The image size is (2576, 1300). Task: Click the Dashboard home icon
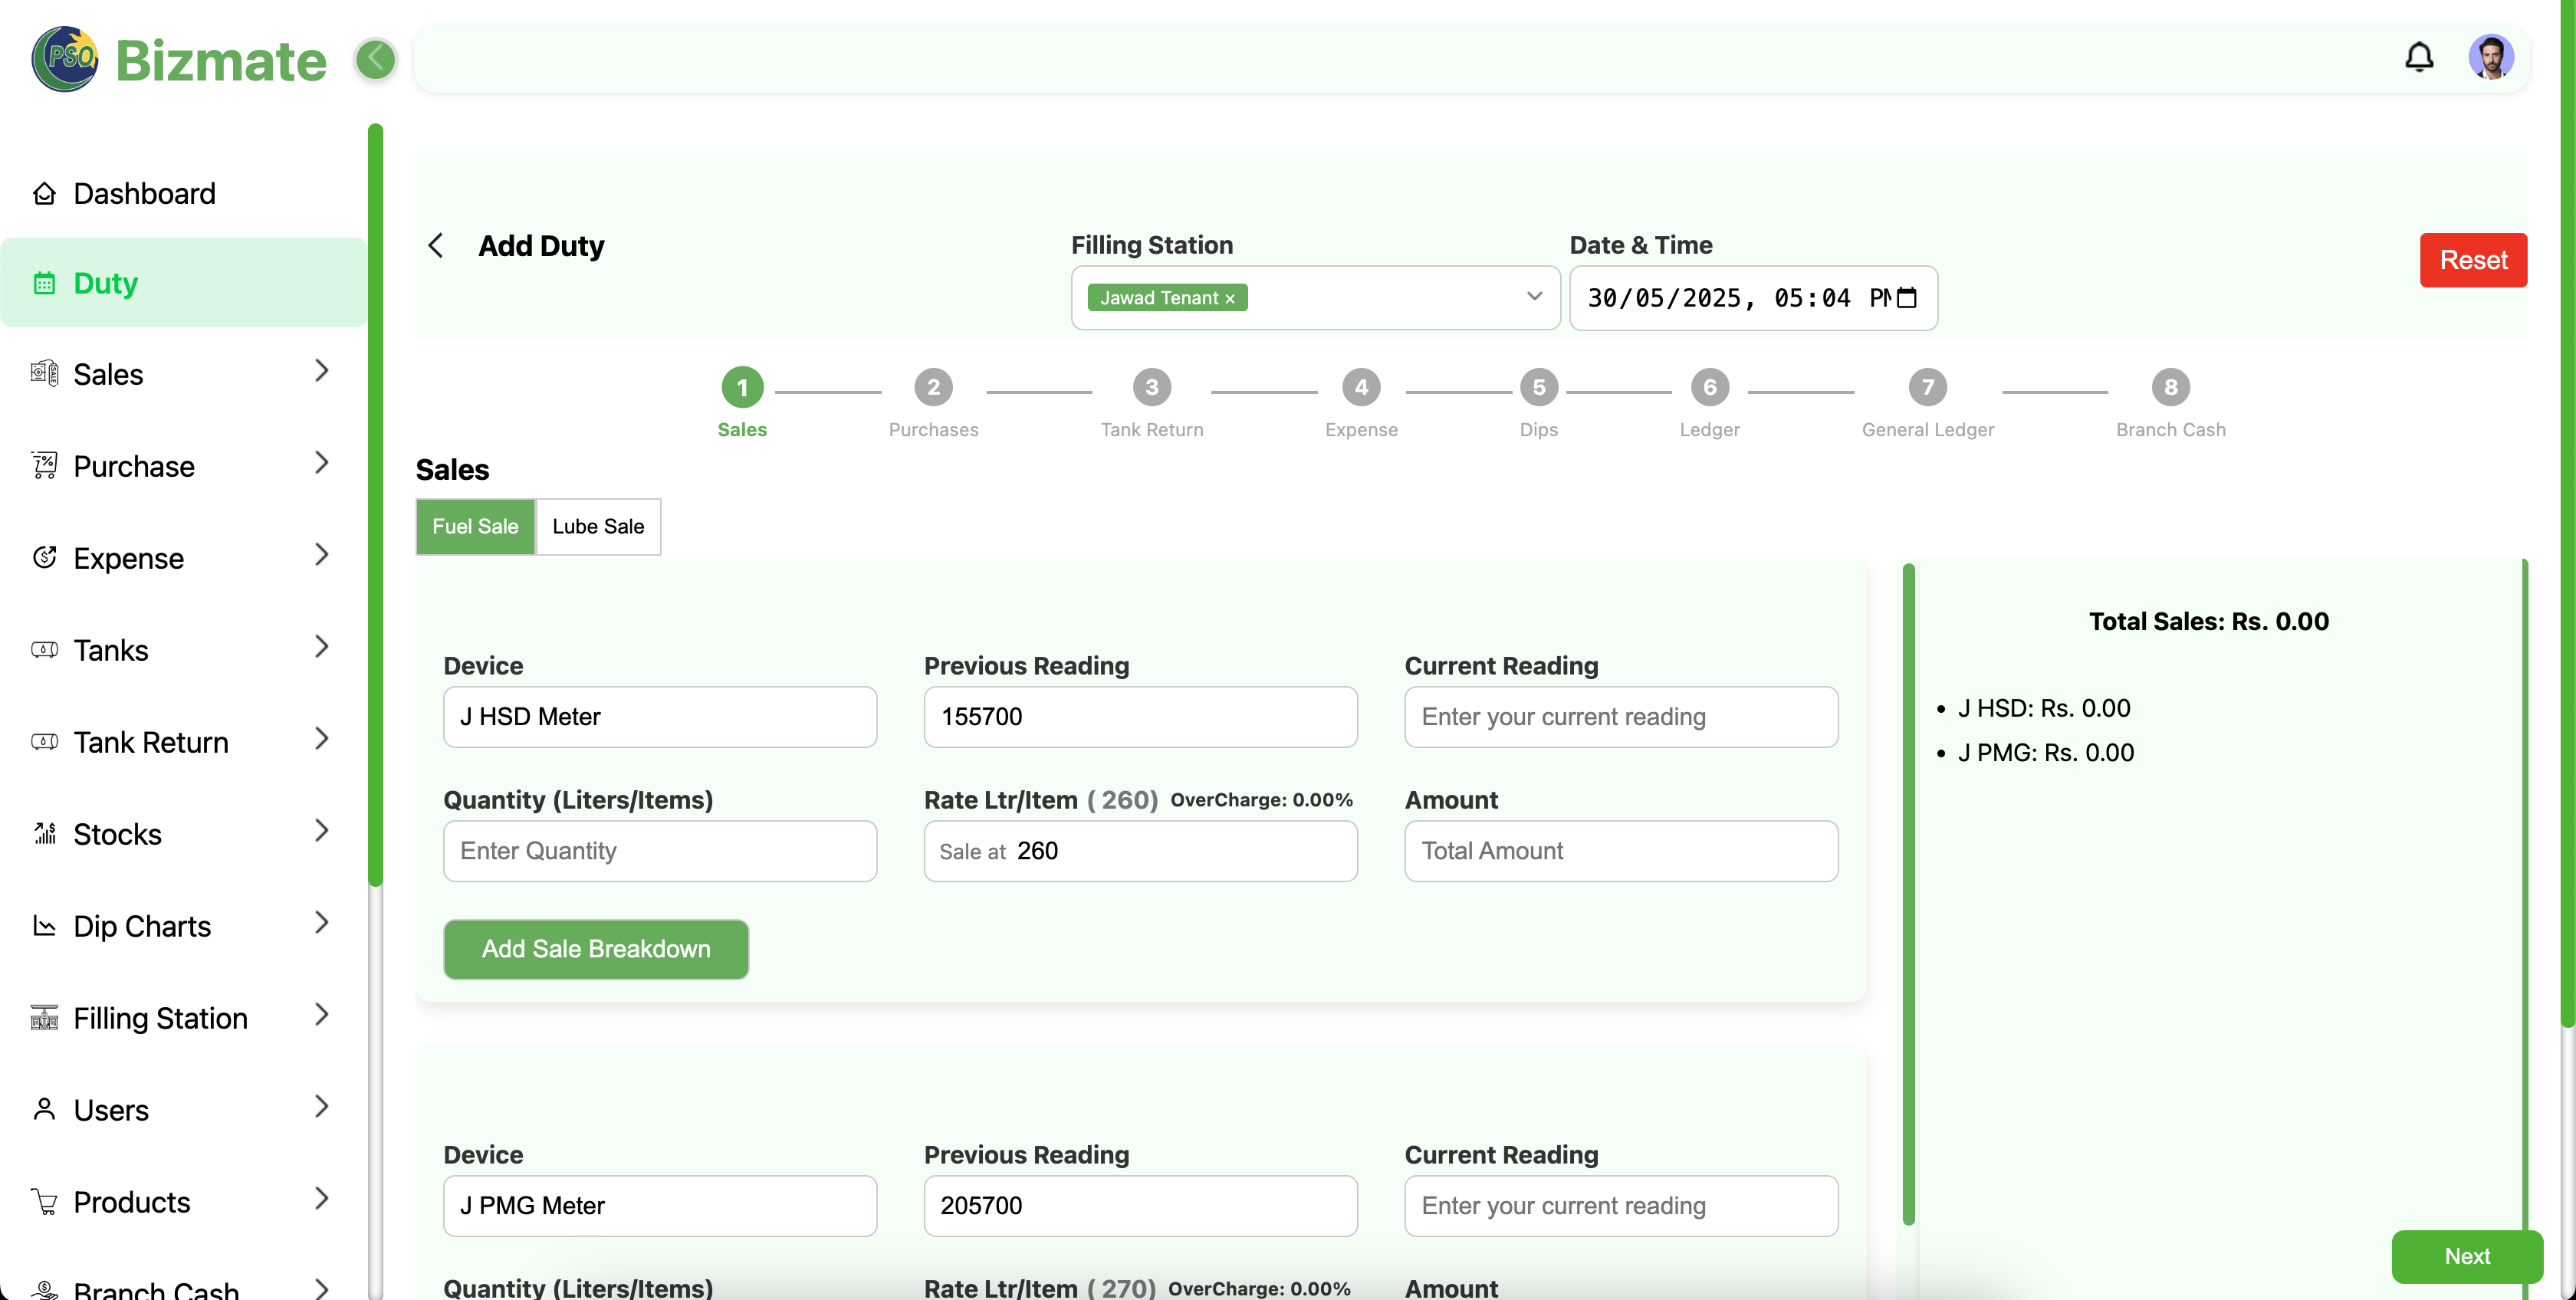tap(44, 193)
